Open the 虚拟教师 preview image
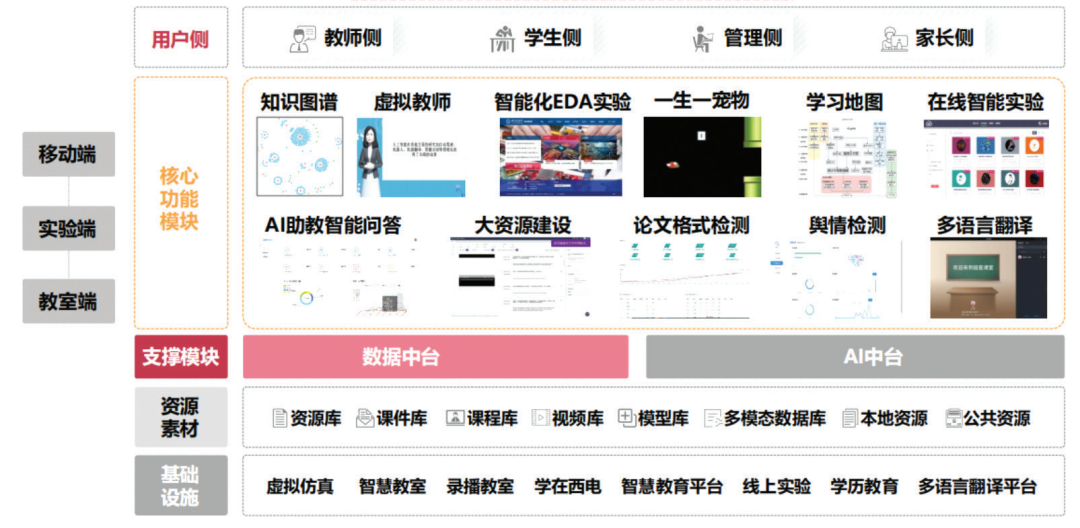The image size is (1080, 528). coord(411,157)
